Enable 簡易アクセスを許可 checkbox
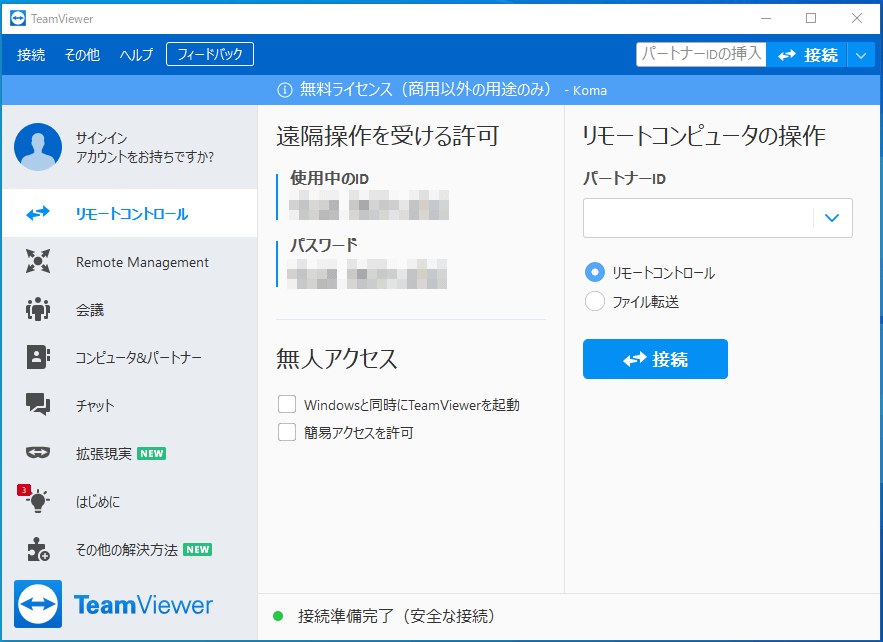Screen dimensions: 883x642 pos(287,432)
